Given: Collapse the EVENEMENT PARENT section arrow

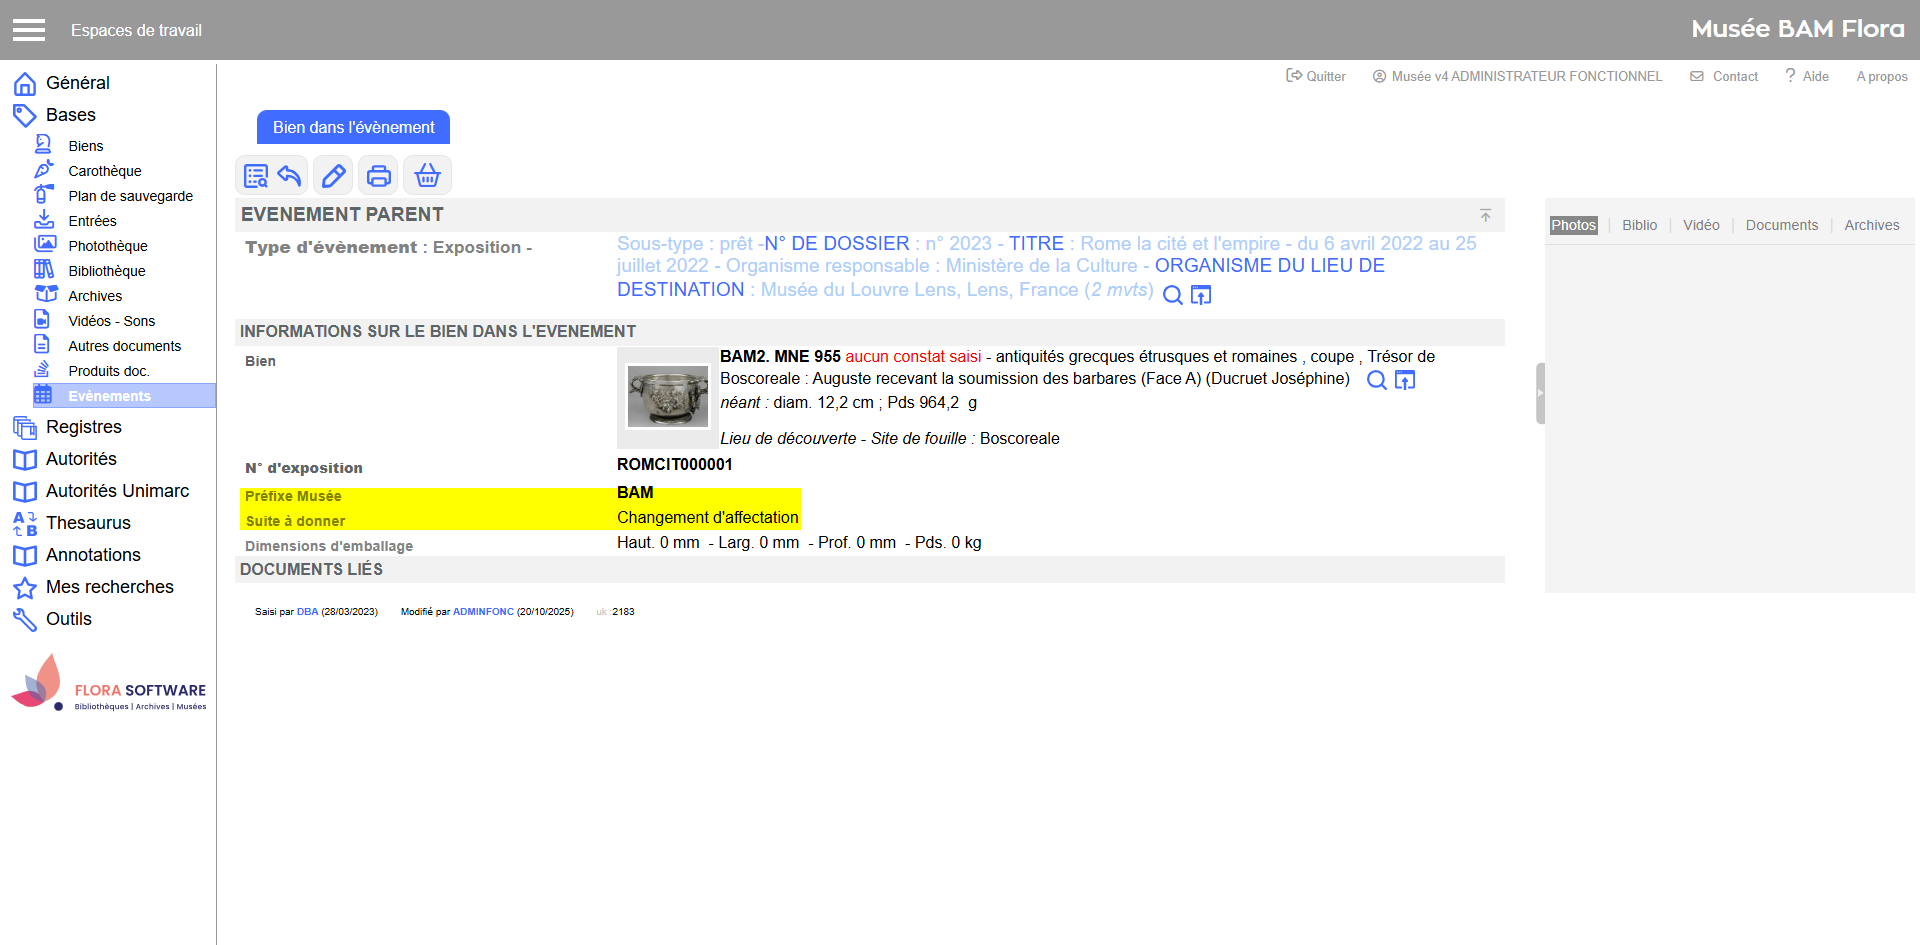Looking at the screenshot, I should pos(1485,216).
